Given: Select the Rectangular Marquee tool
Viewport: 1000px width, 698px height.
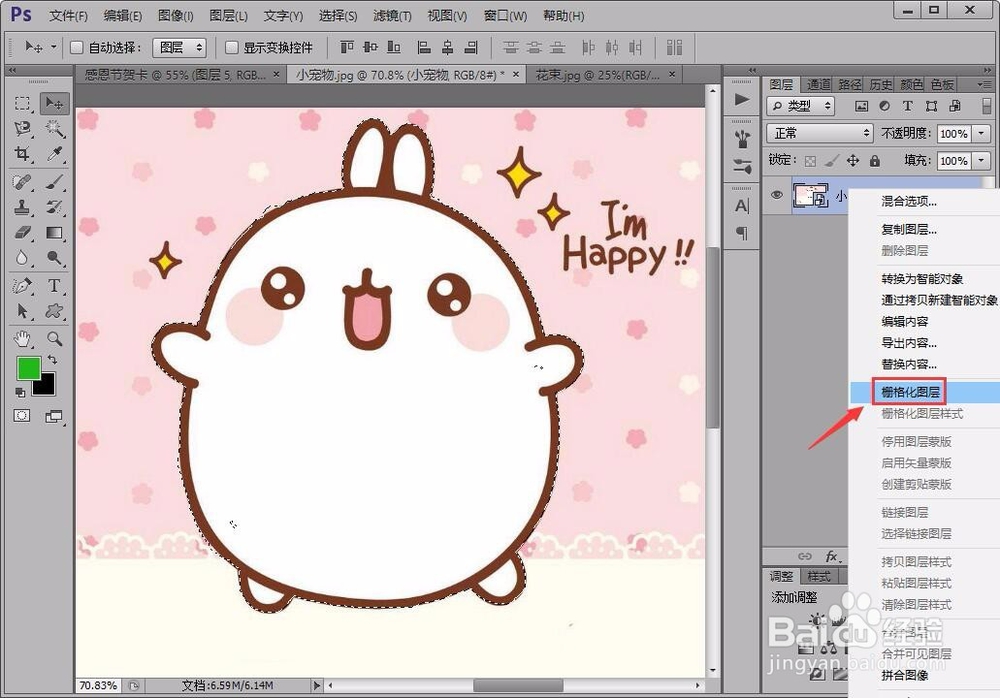Looking at the screenshot, I should pyautogui.click(x=23, y=103).
